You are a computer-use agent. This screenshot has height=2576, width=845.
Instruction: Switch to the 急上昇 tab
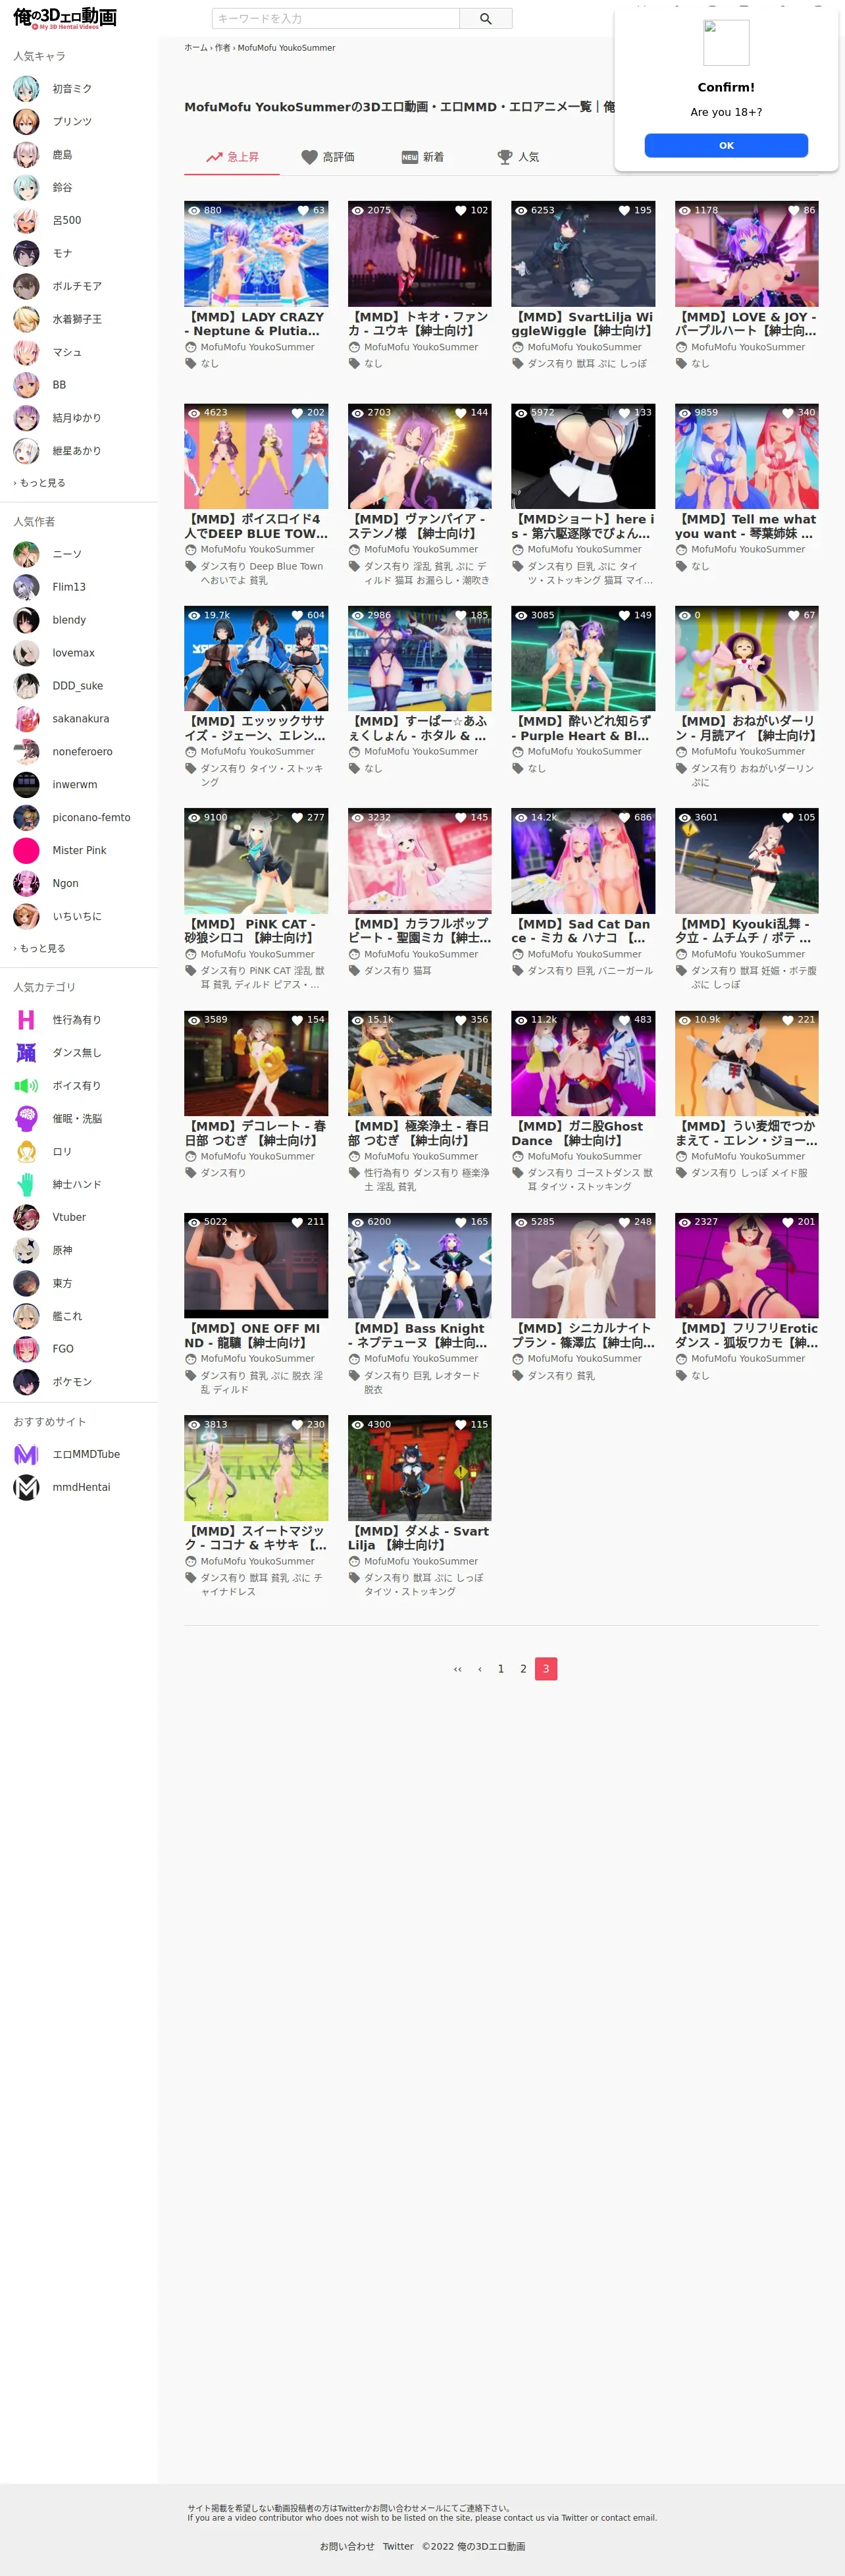232,157
